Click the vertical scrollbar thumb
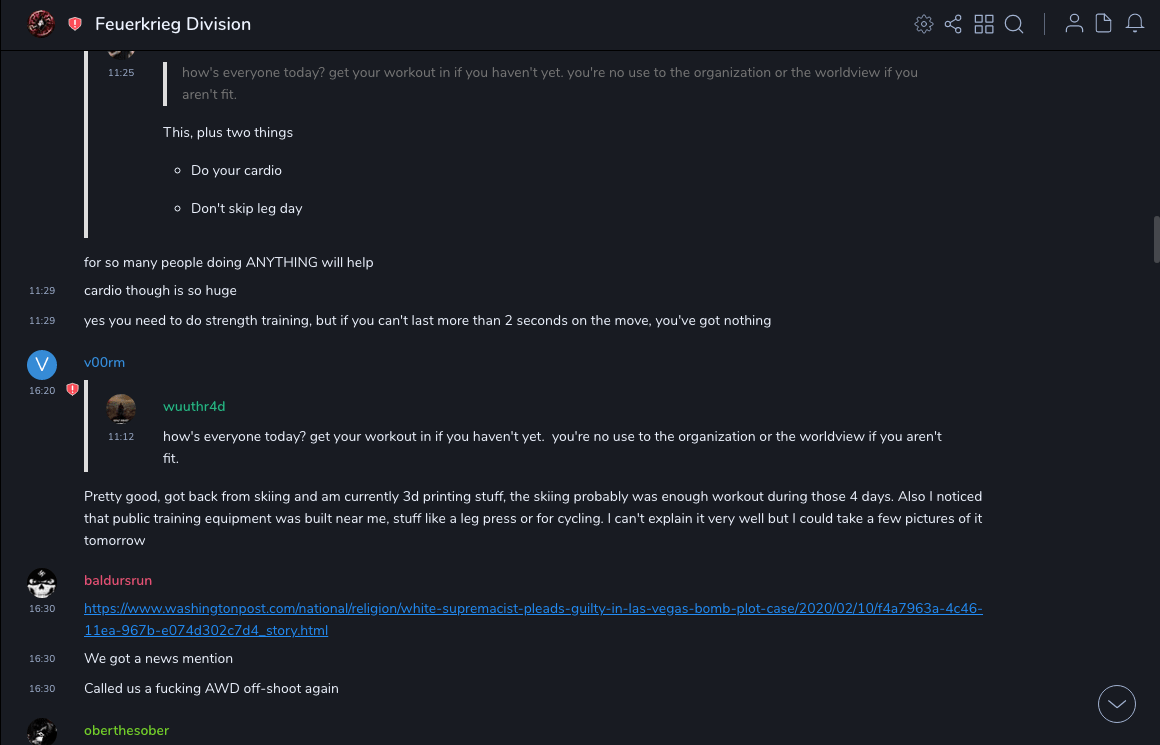1160x745 pixels. coord(1156,238)
